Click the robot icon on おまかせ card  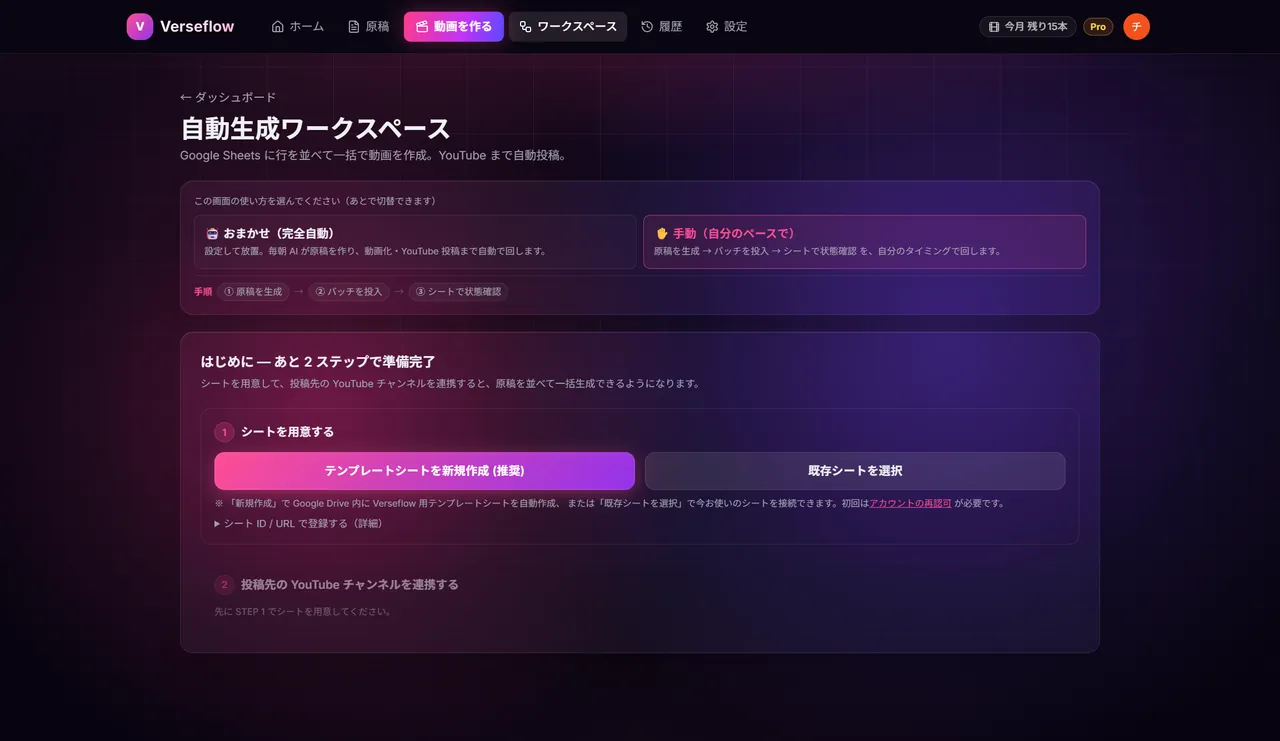click(x=212, y=233)
